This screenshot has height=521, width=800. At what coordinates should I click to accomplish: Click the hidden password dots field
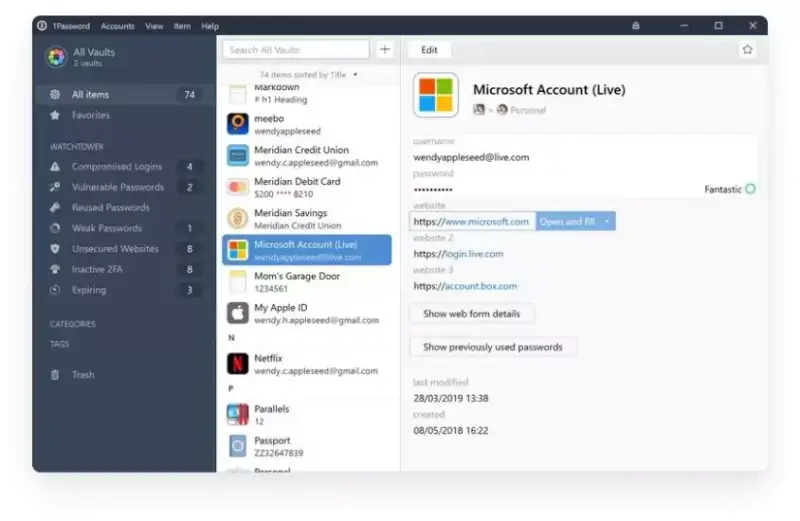433,189
